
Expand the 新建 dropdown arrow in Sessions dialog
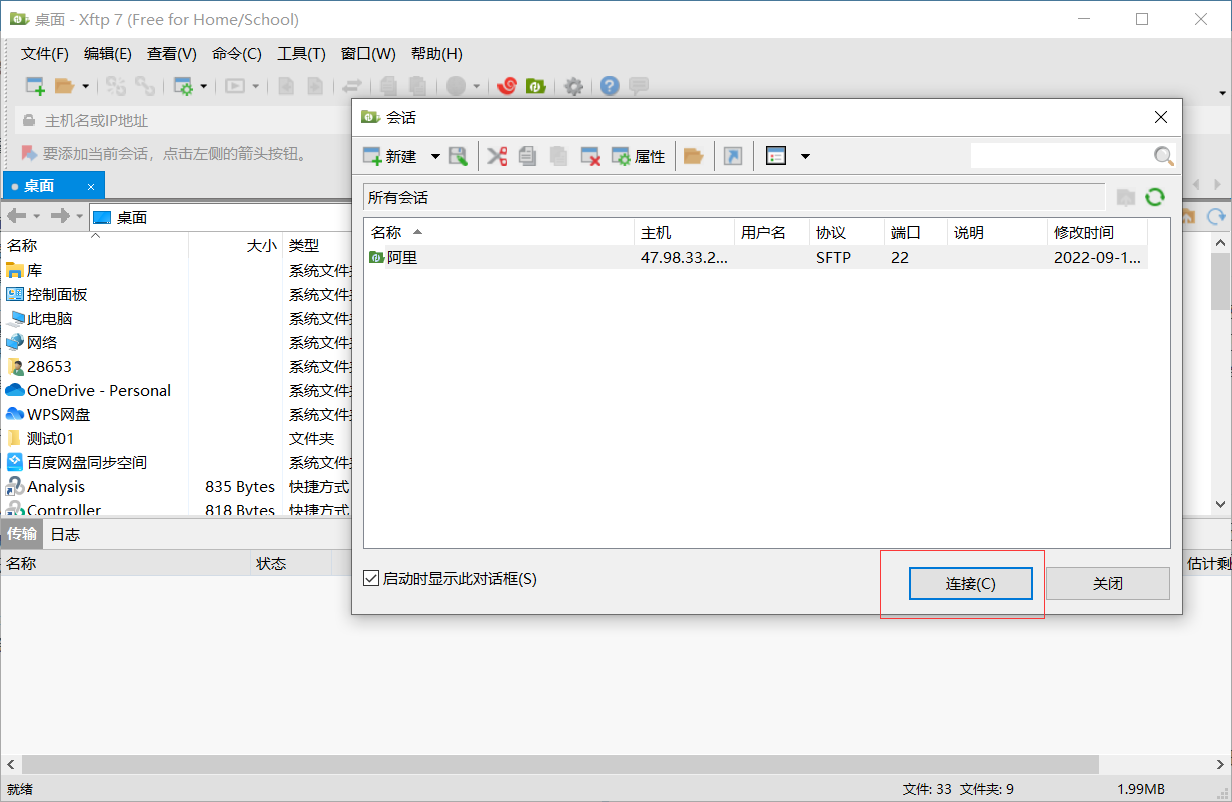click(x=435, y=156)
